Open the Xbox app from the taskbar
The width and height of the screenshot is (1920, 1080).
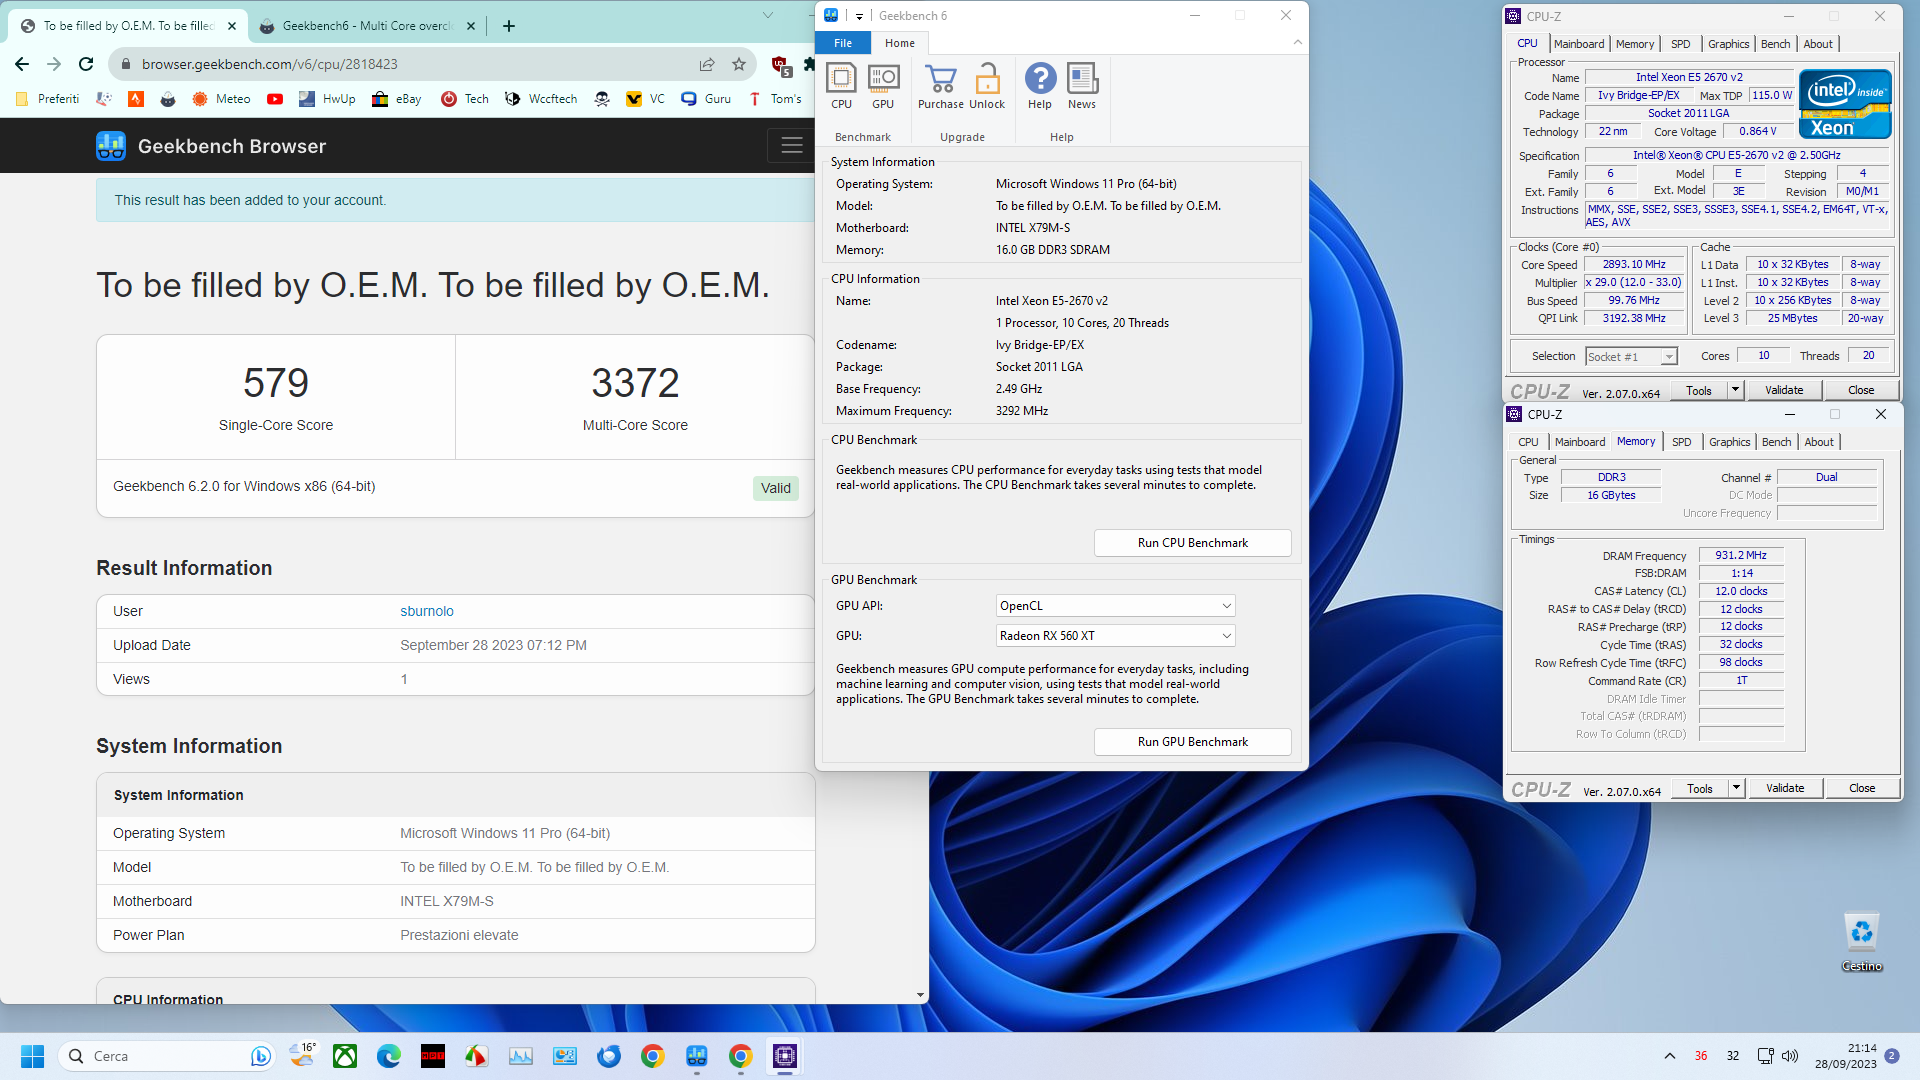[x=345, y=1056]
